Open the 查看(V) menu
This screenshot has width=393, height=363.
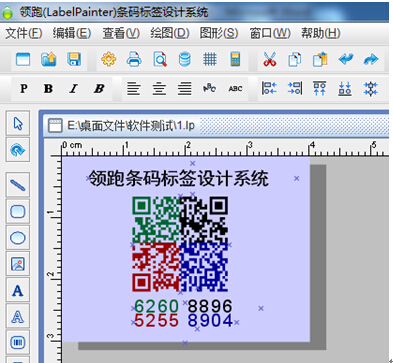(121, 33)
